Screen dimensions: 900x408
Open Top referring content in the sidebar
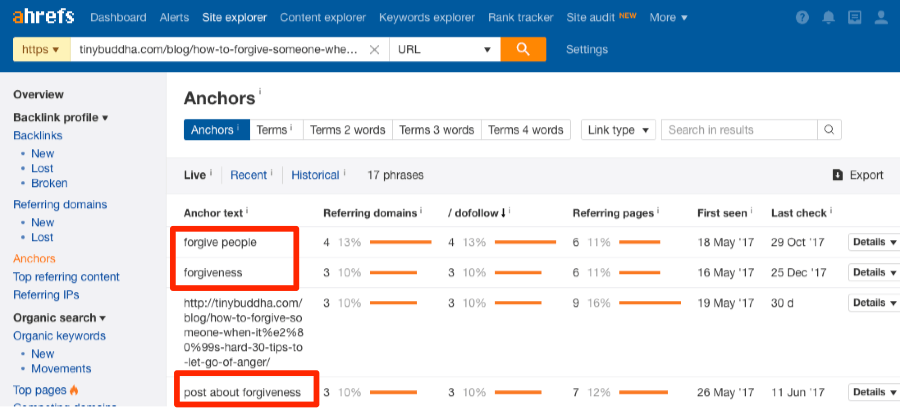pos(66,277)
